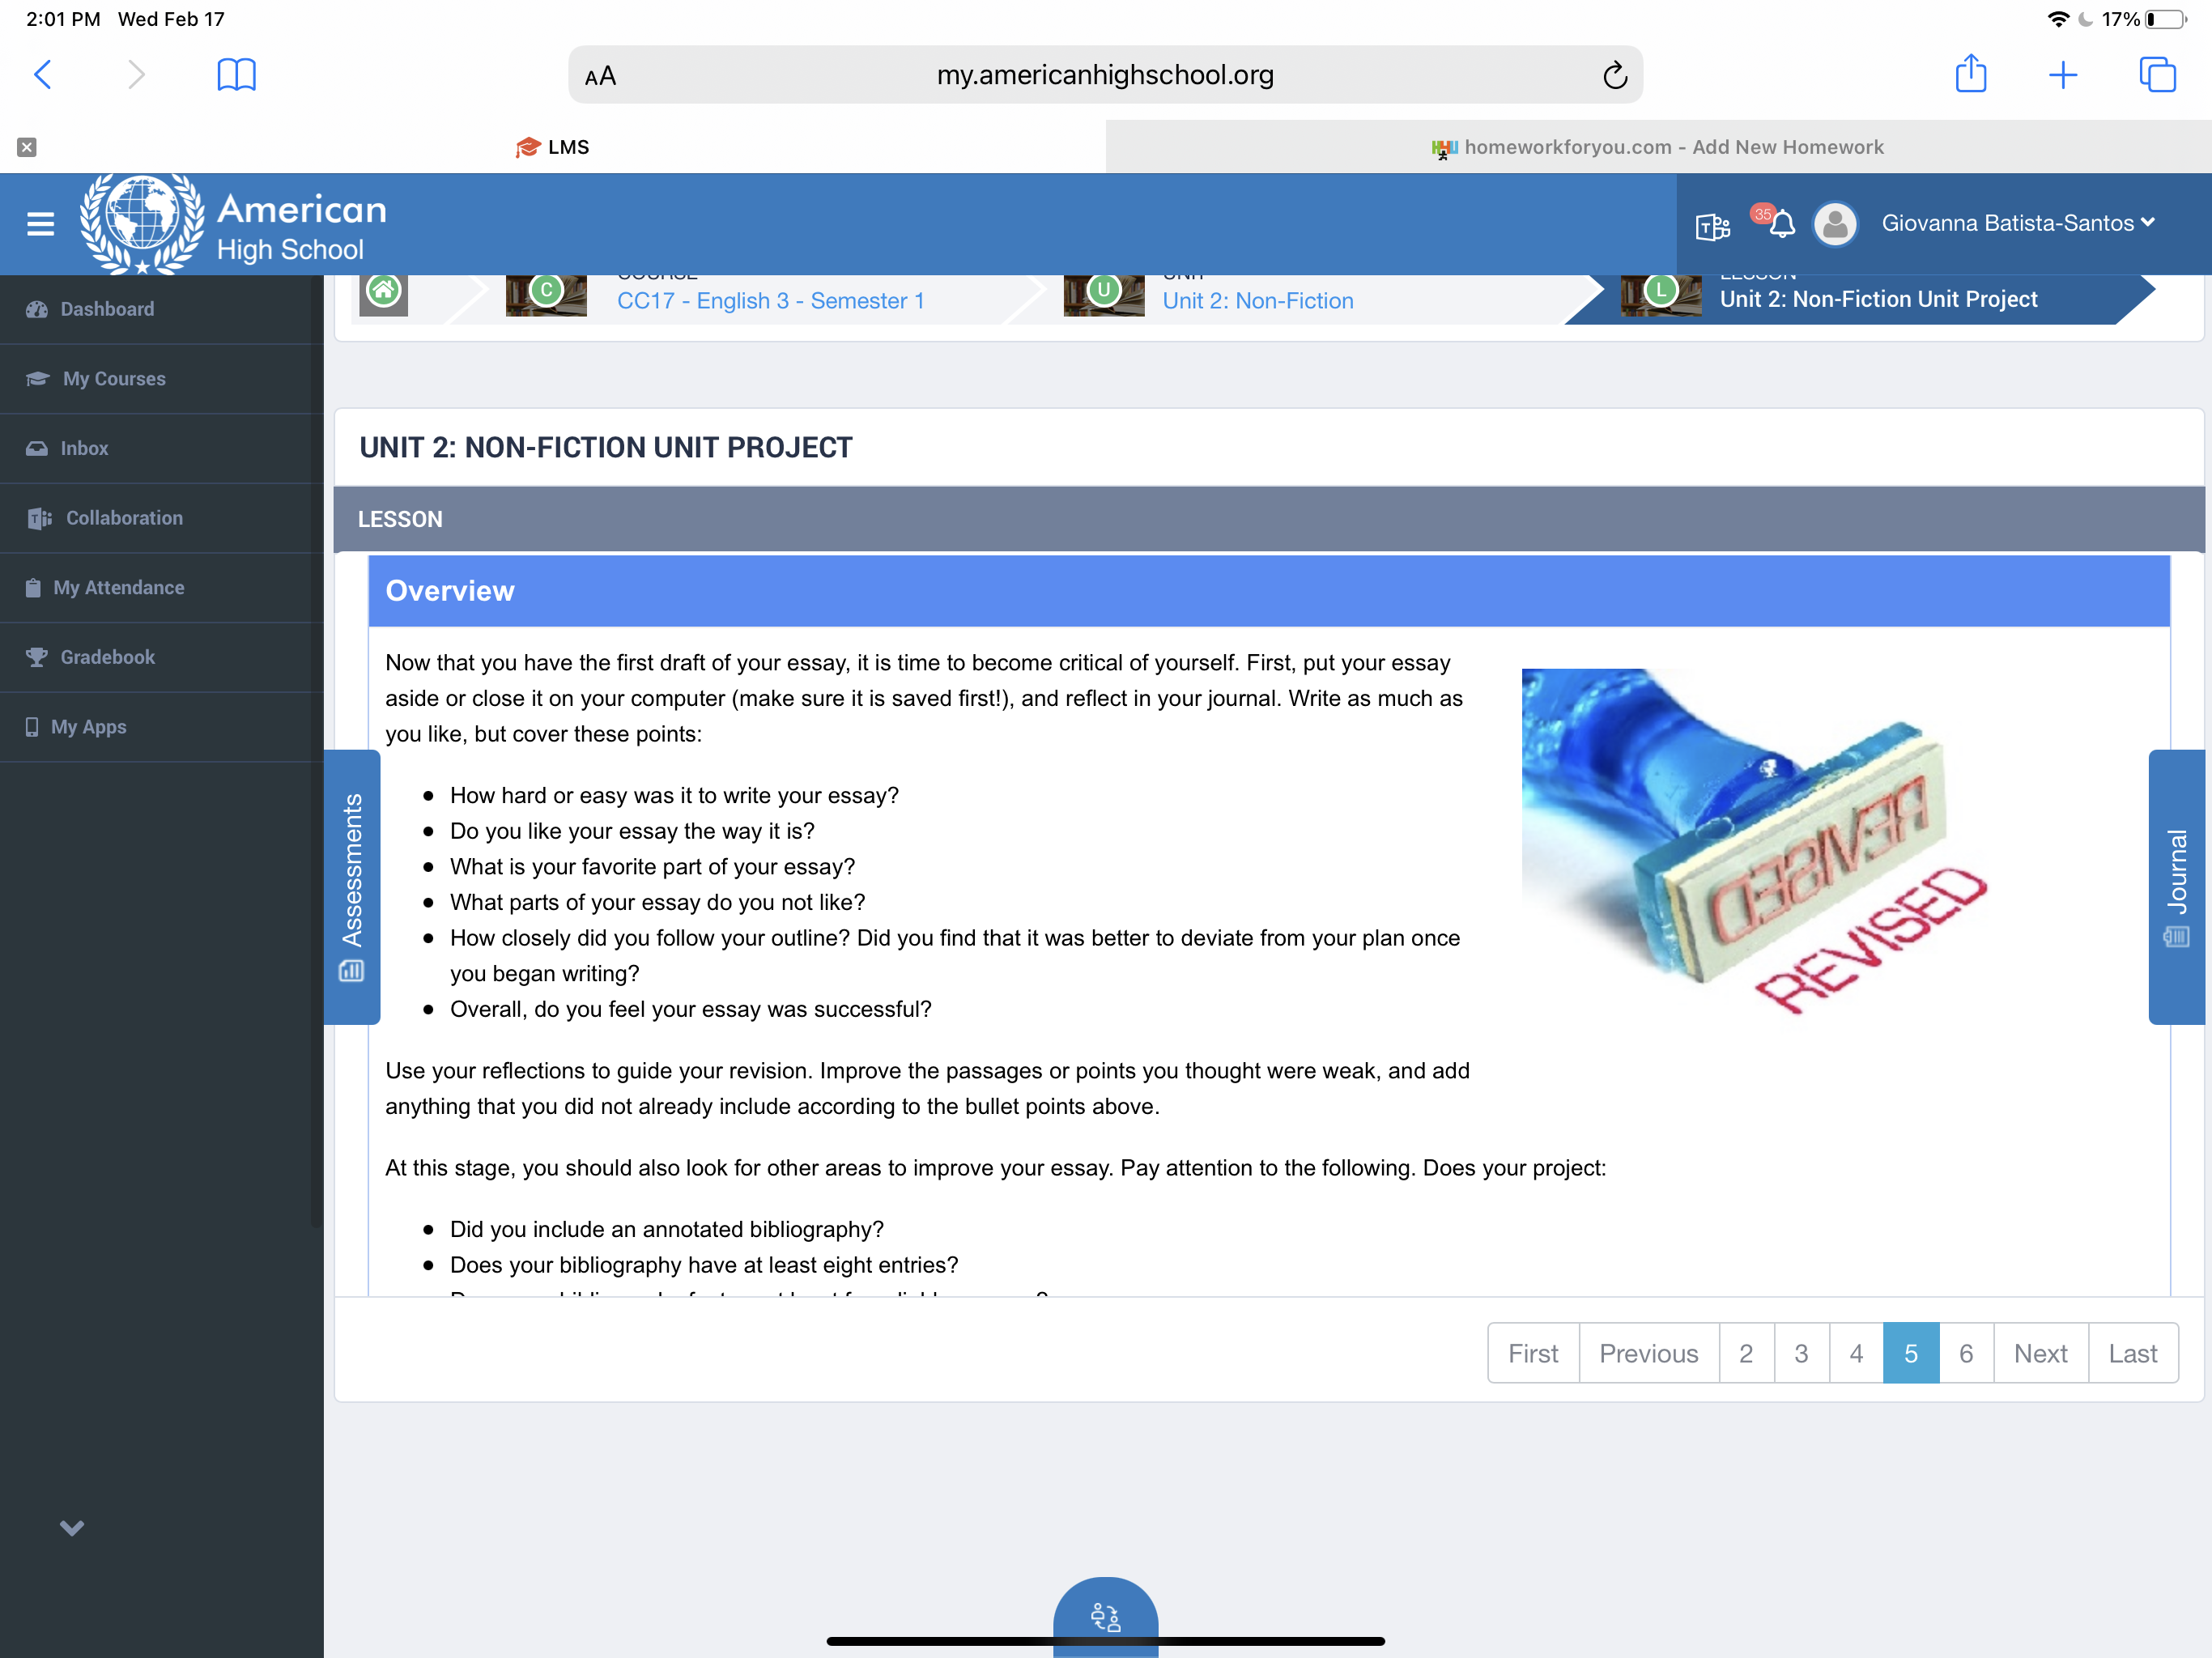Screen dimensions: 2212x1658
Task: Click the notifications bell icon
Action: coord(1781,224)
